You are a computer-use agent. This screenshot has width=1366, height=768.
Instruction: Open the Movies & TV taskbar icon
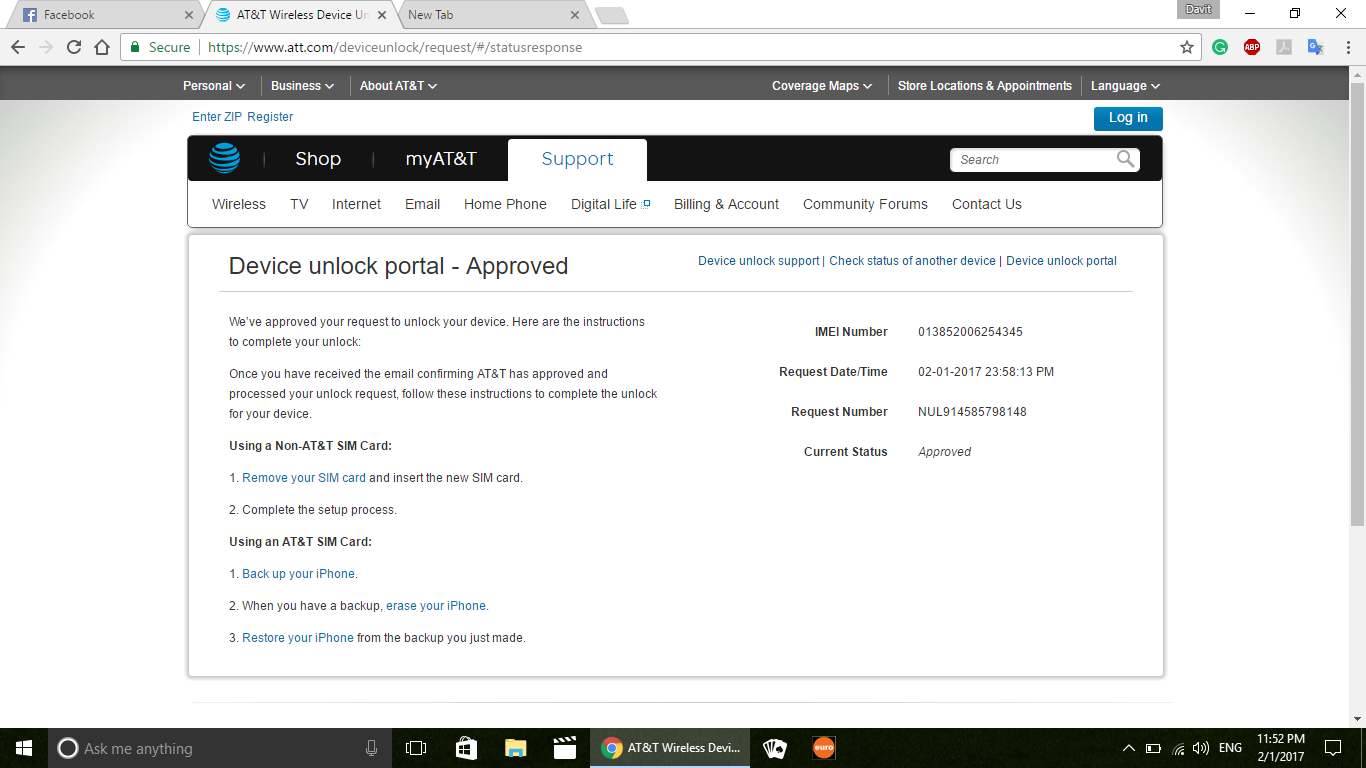coord(565,748)
